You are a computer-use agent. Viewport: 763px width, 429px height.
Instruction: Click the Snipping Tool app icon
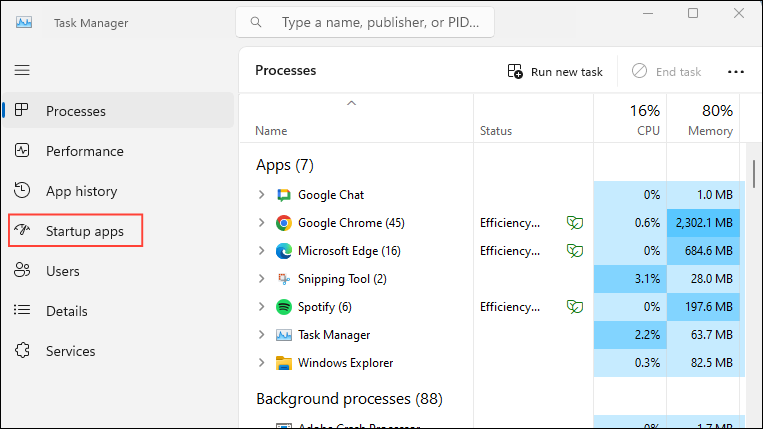coord(284,279)
